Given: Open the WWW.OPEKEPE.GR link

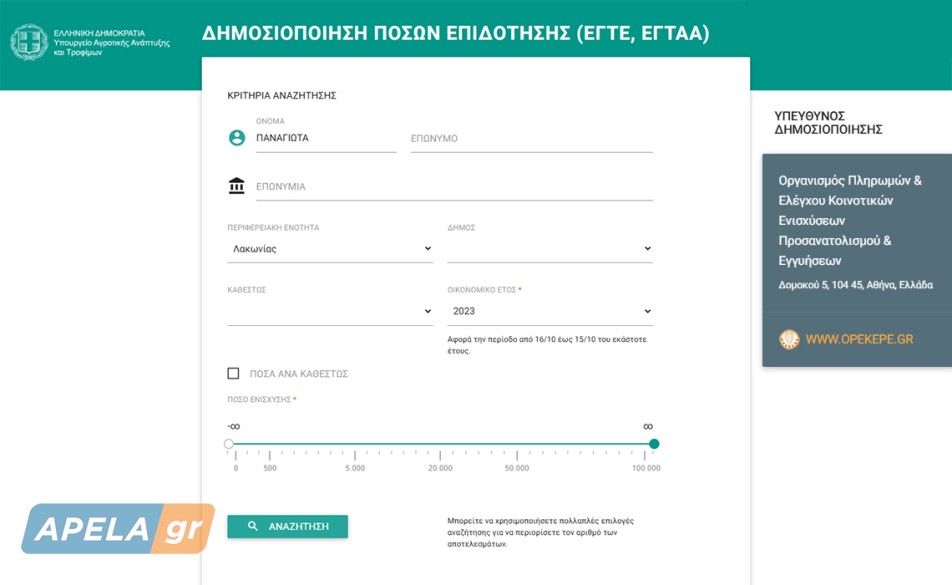Looking at the screenshot, I should [859, 339].
